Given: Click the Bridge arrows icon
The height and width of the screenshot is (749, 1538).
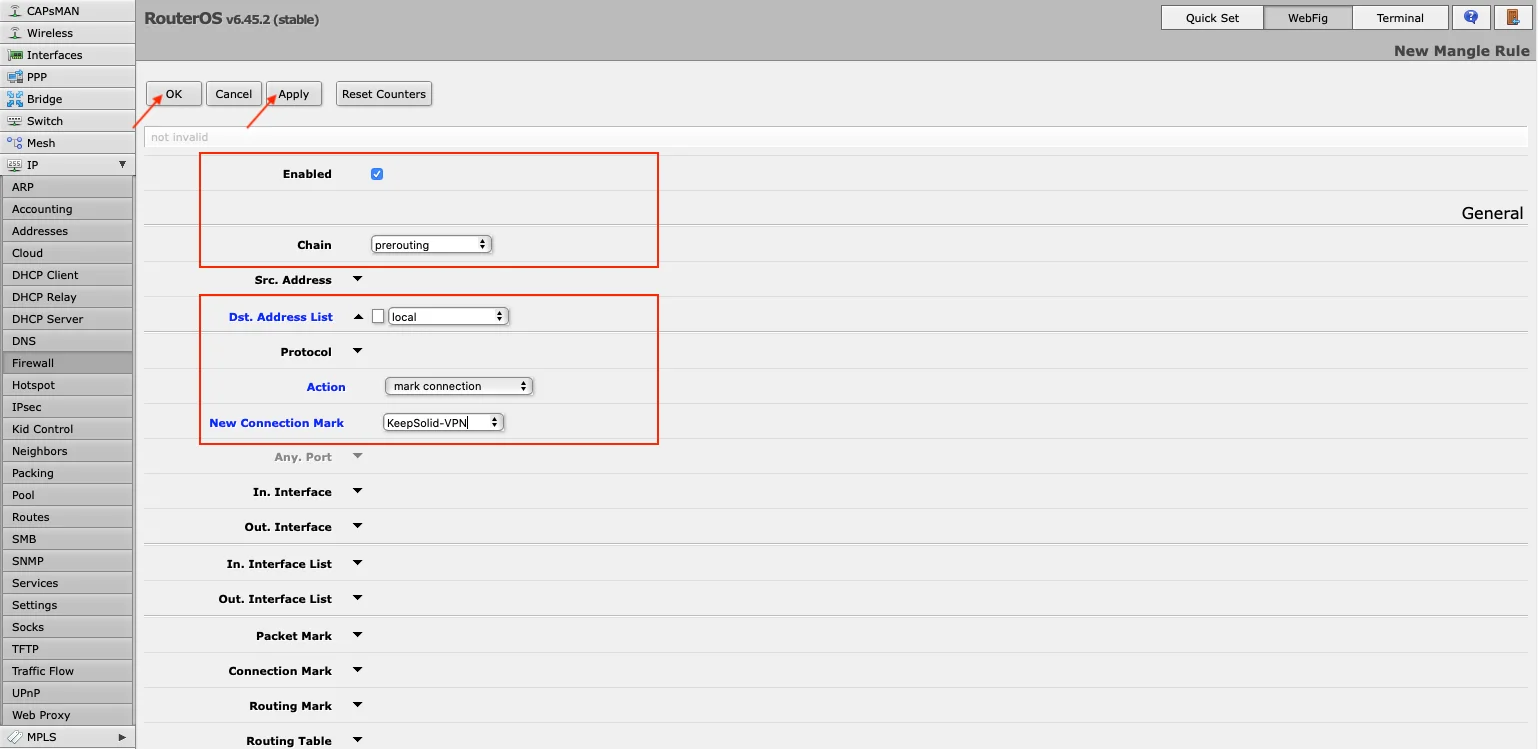Looking at the screenshot, I should point(14,99).
